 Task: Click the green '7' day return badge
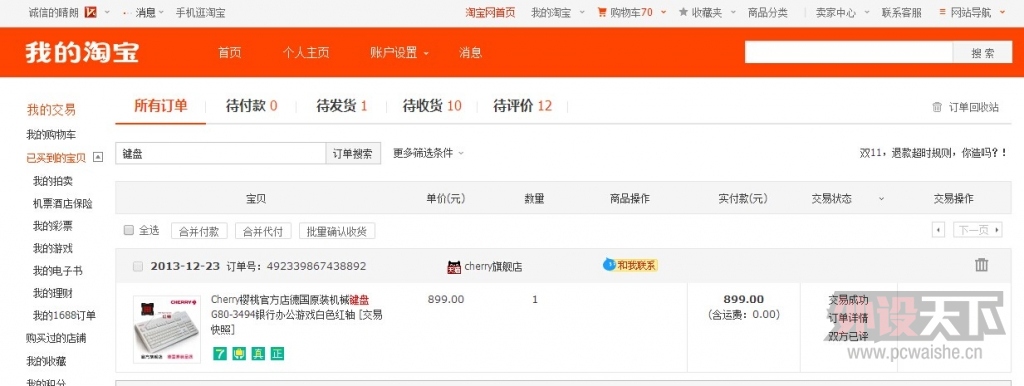pyautogui.click(x=219, y=353)
